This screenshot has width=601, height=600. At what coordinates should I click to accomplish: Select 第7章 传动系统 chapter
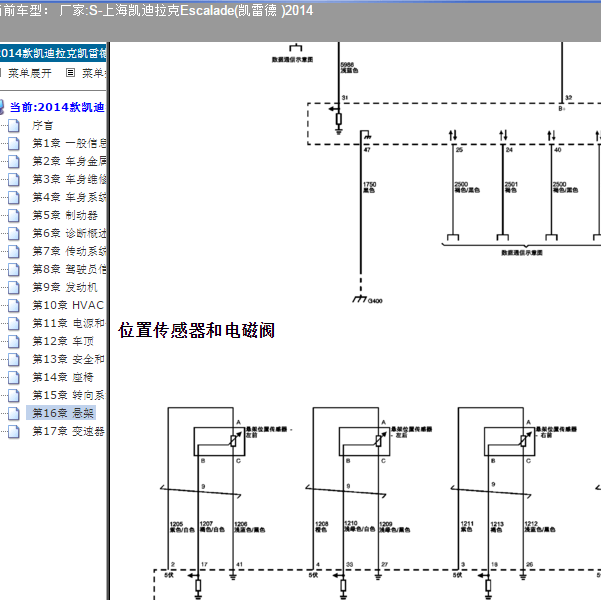pos(69,252)
